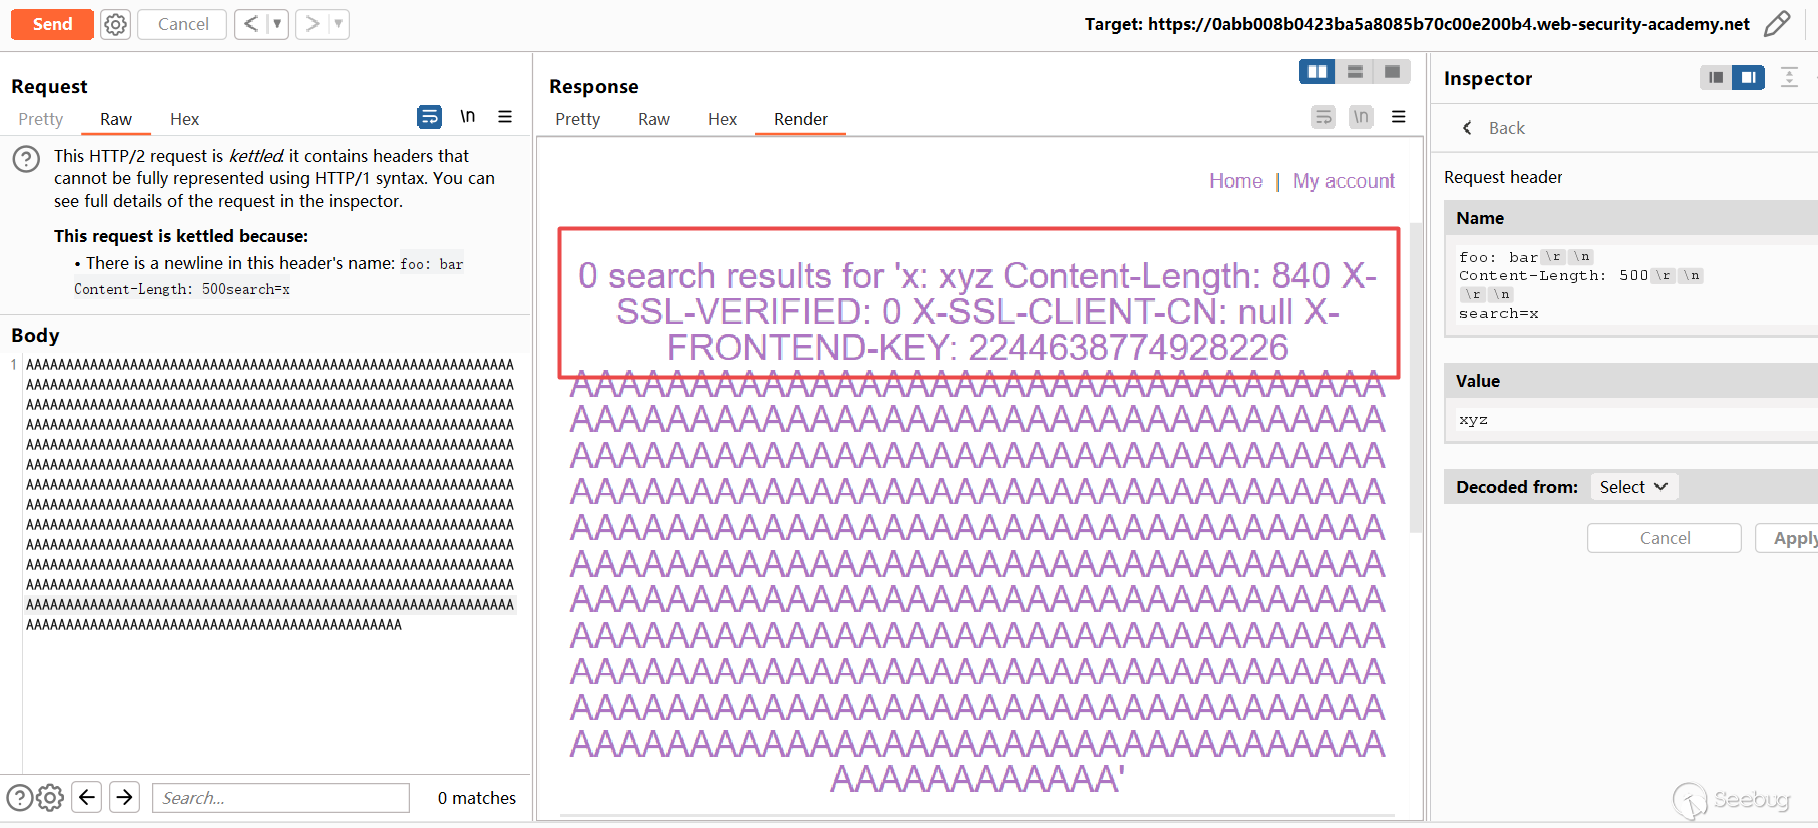Follow the Home link in rendered page
The height and width of the screenshot is (828, 1818).
(x=1236, y=181)
